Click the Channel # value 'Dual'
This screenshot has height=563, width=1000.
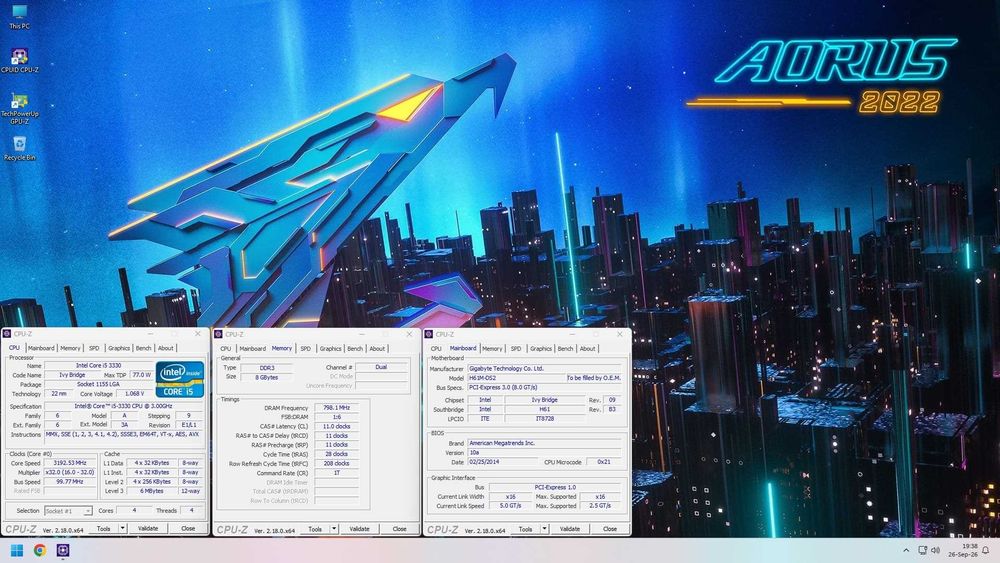click(x=381, y=367)
